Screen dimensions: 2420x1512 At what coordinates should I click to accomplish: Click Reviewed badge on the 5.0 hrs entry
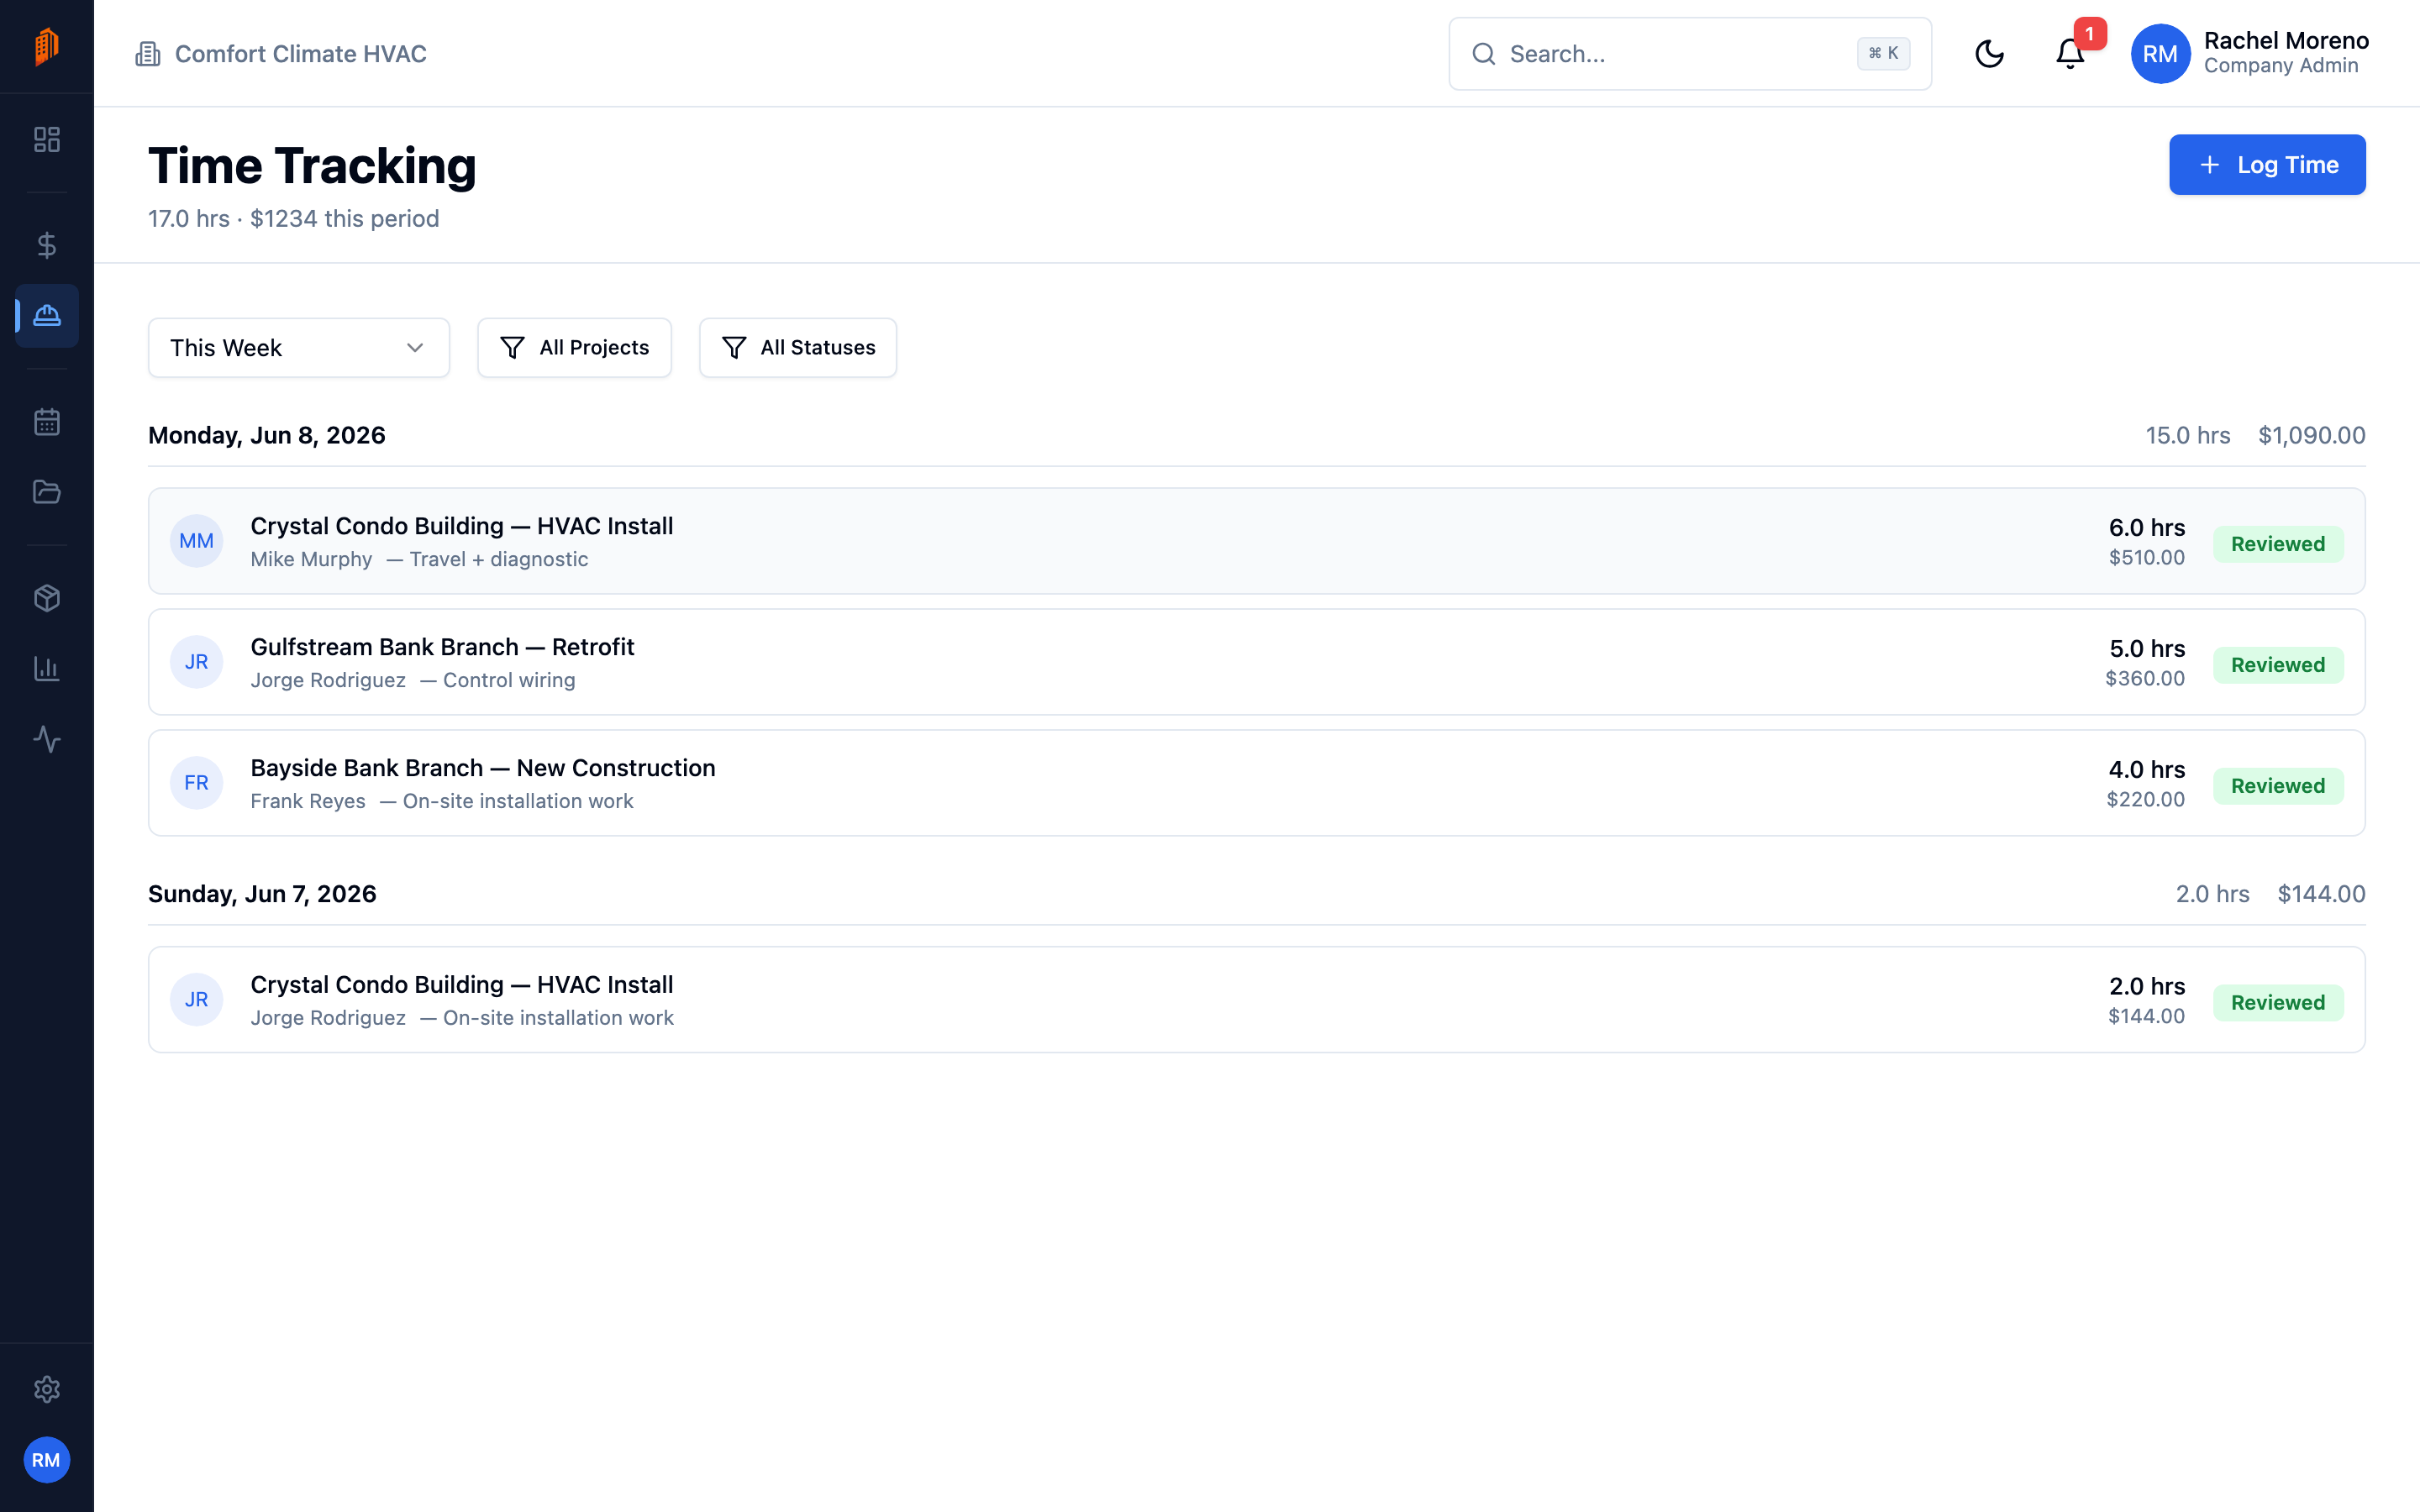coord(2278,665)
